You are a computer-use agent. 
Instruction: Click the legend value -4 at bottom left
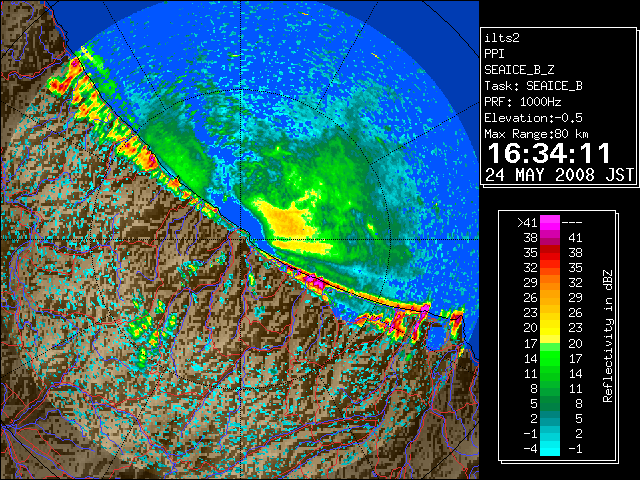tap(530, 449)
